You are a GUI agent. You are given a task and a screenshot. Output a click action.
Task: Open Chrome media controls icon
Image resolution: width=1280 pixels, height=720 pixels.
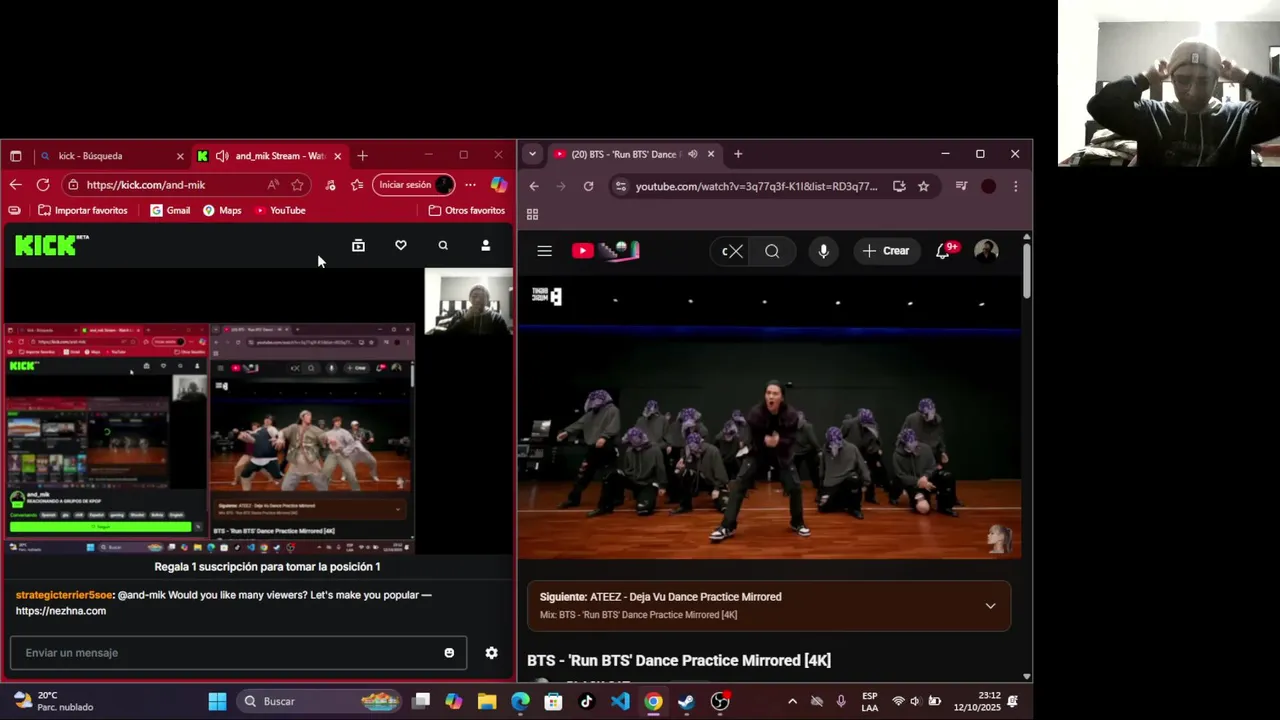click(961, 186)
